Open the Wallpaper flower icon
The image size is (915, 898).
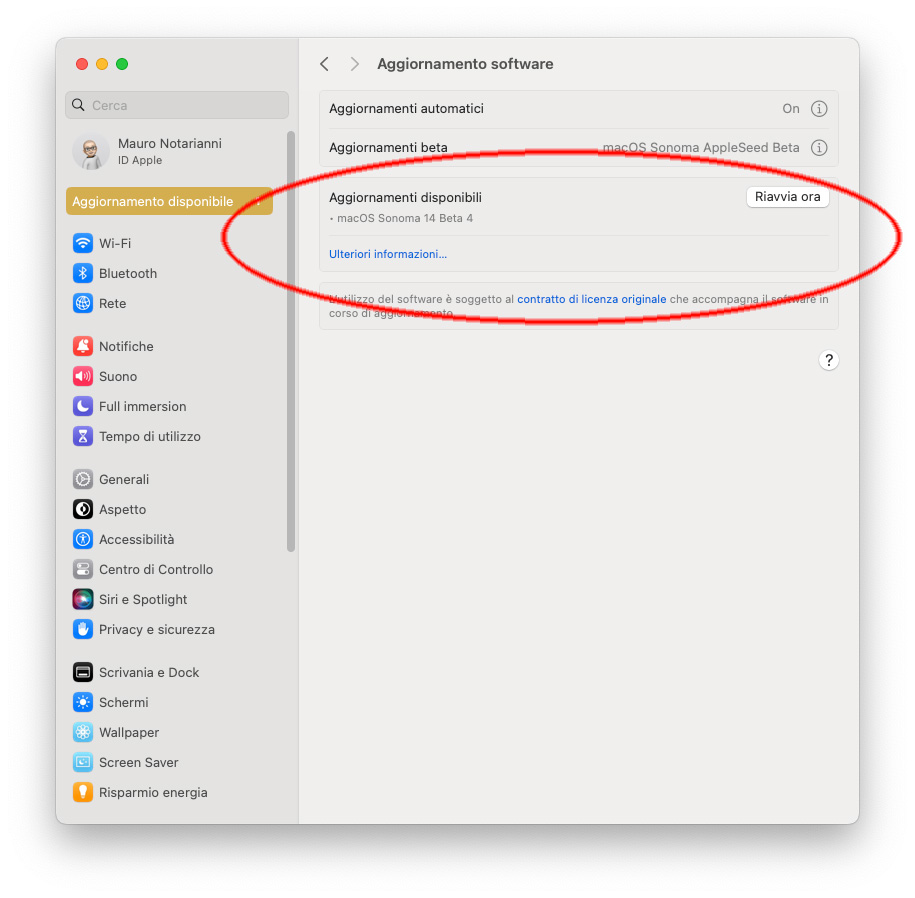(x=83, y=732)
